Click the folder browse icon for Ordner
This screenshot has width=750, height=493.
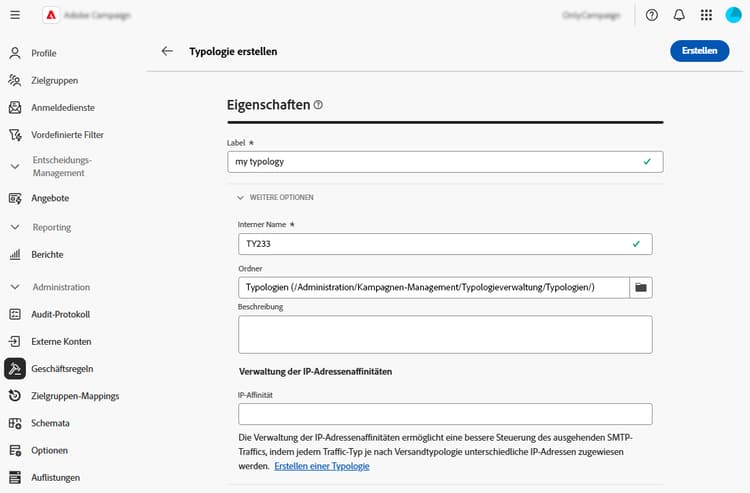tap(641, 288)
